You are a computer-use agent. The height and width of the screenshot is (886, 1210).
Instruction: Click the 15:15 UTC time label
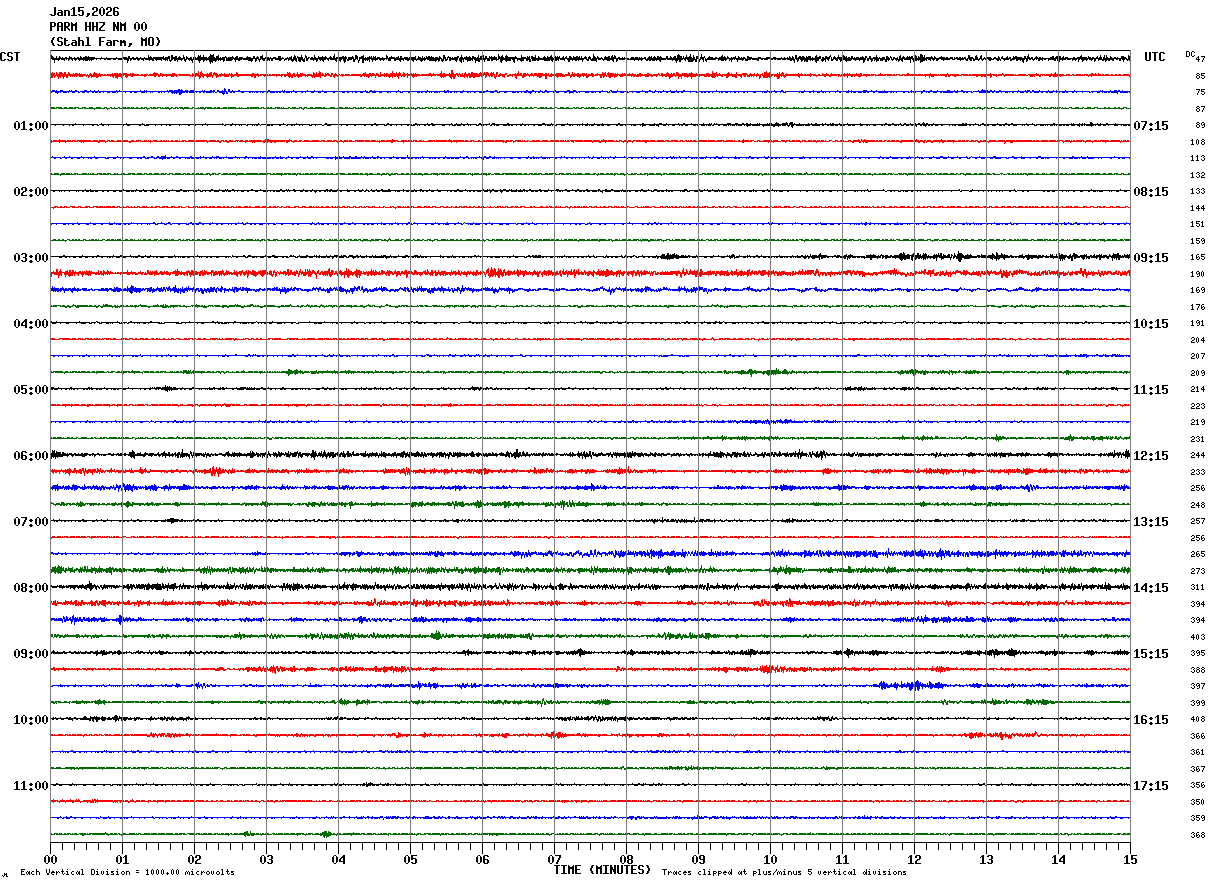click(1151, 654)
